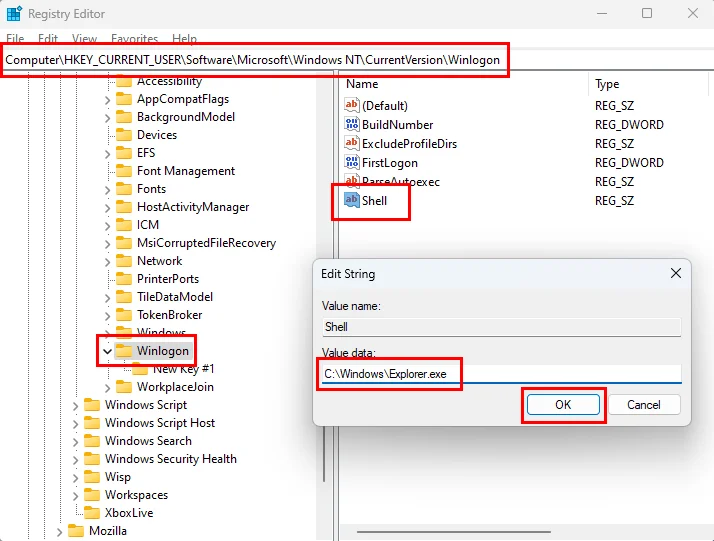Screen dimensions: 714x541
Task: Select the (Default) string value icon
Action: coord(352,105)
